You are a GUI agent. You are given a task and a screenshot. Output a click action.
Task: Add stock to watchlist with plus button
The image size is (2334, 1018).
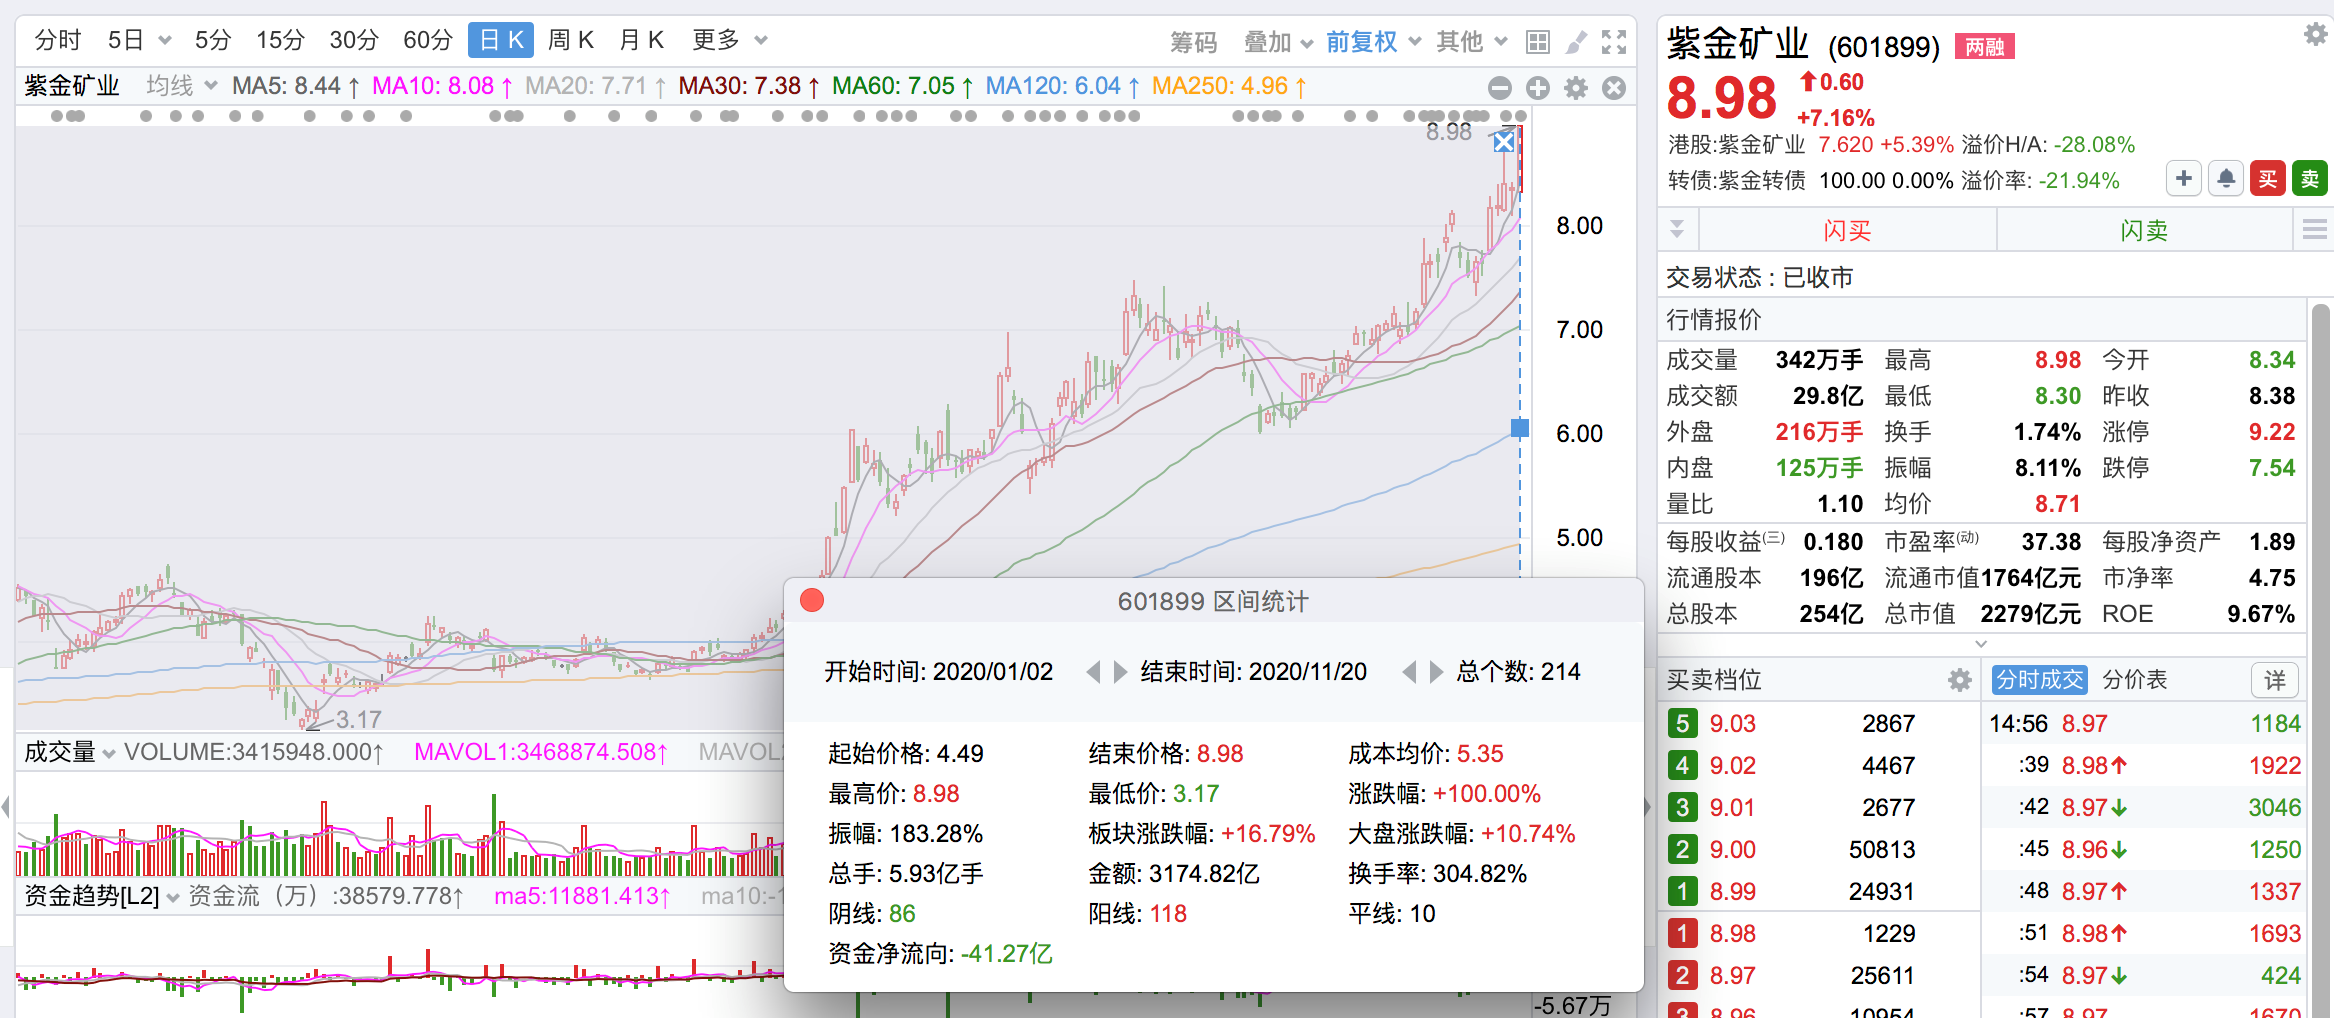point(2184,179)
